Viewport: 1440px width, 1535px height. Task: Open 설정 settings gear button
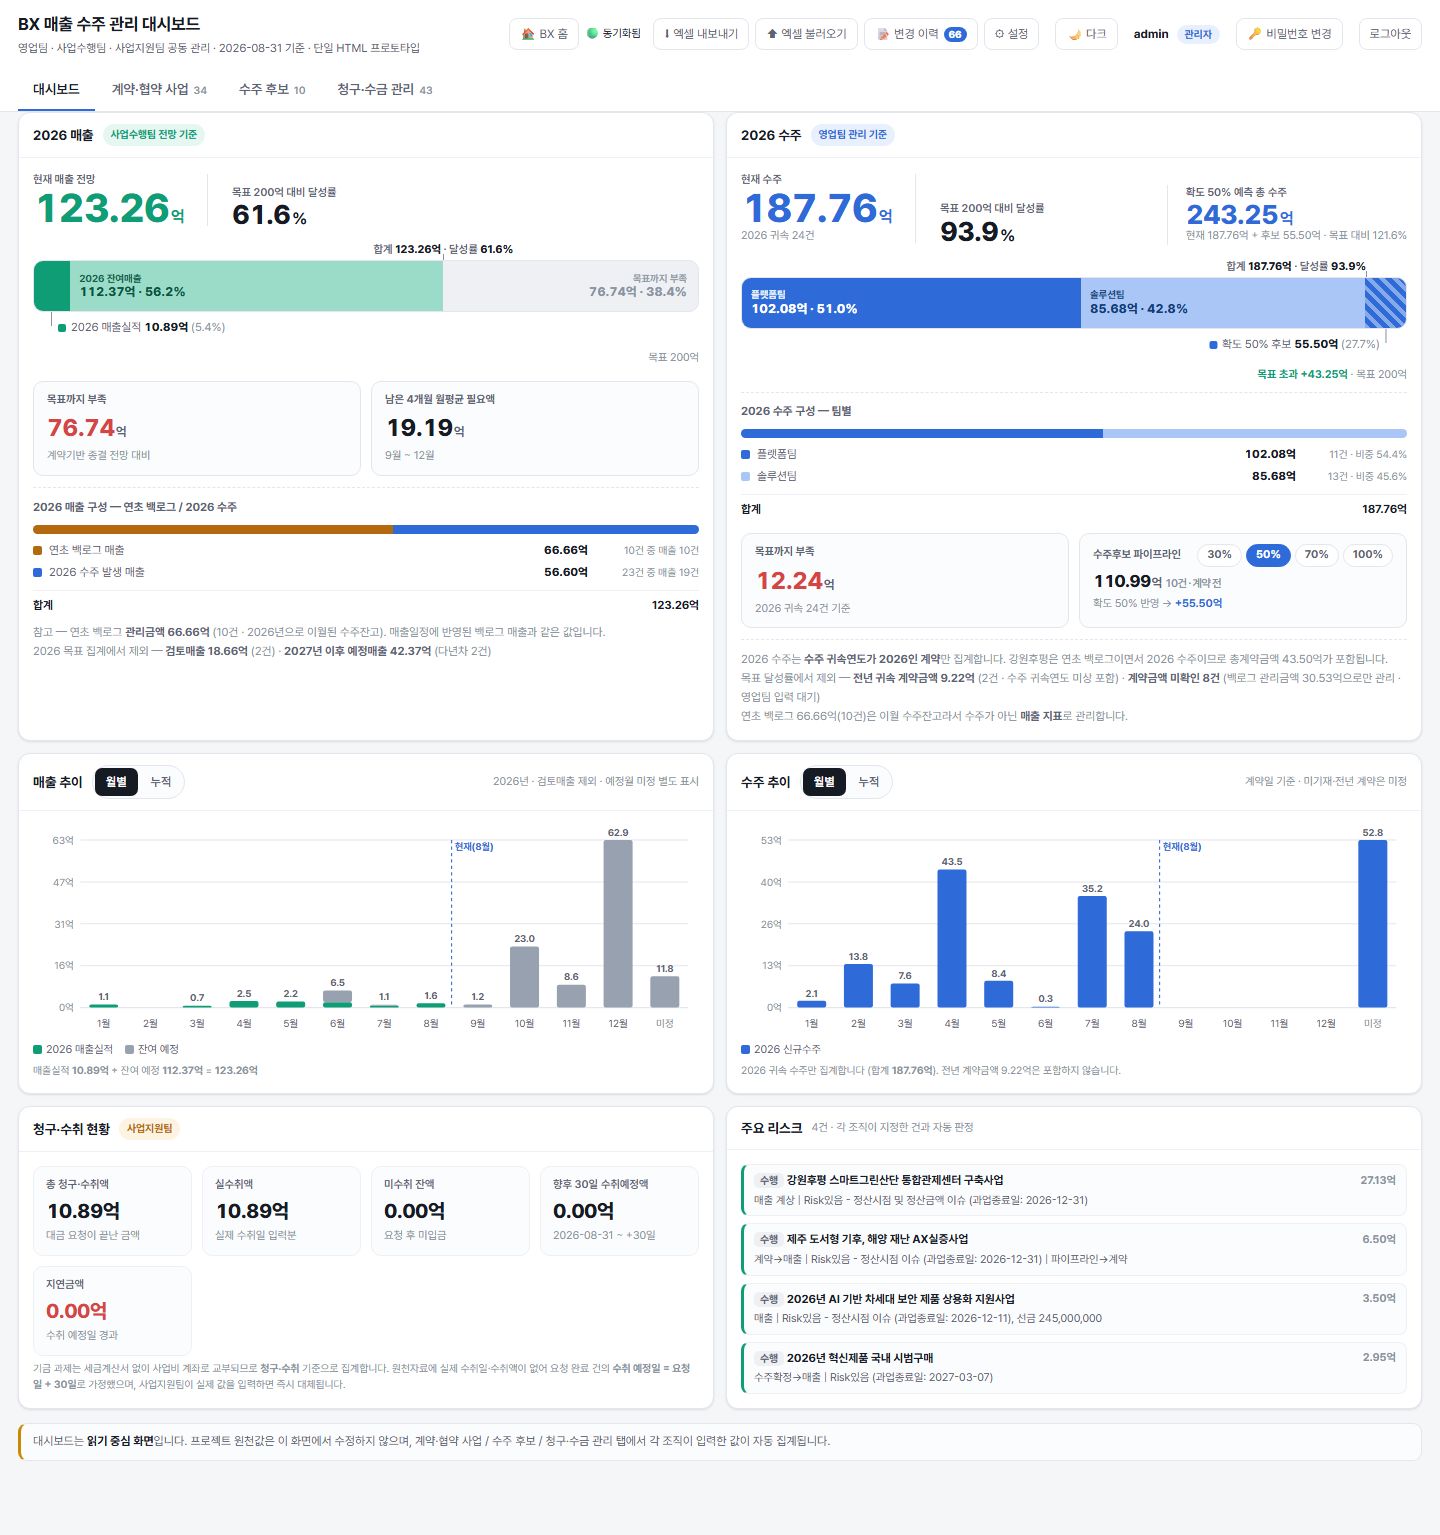(x=1011, y=34)
